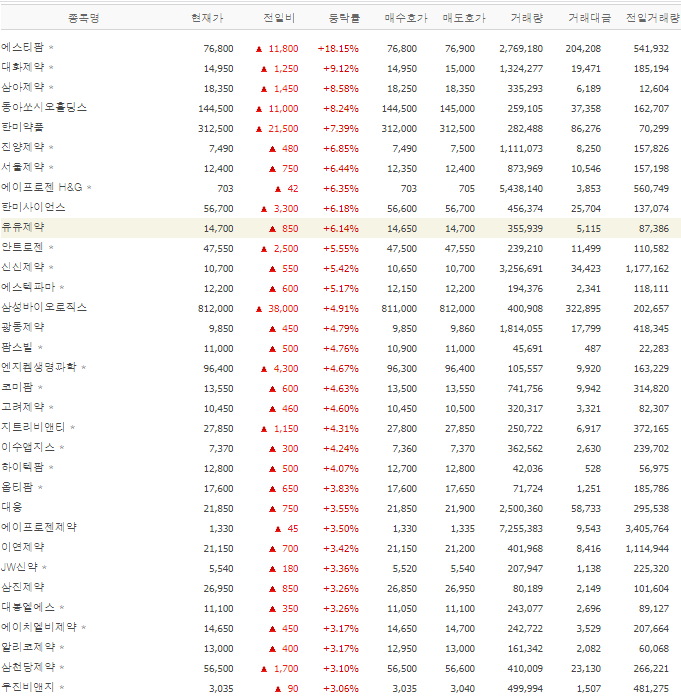
Task: Sort by the 현재가 column header
Action: click(x=207, y=18)
